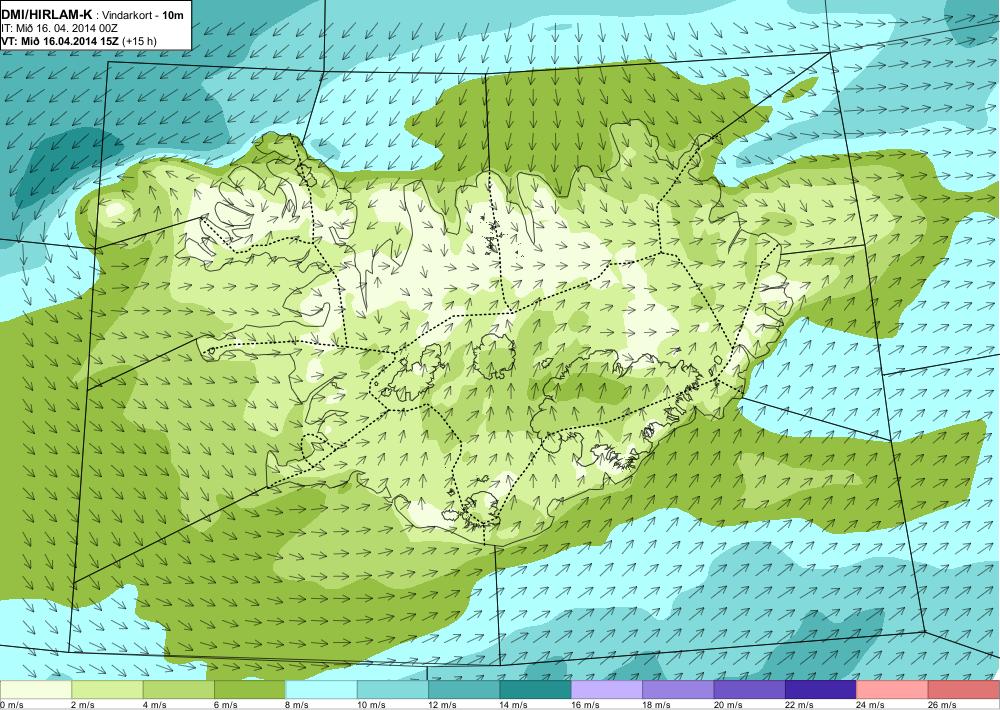
Task: Select the "Vindarkort - 10m" heading text
Action: click(140, 16)
